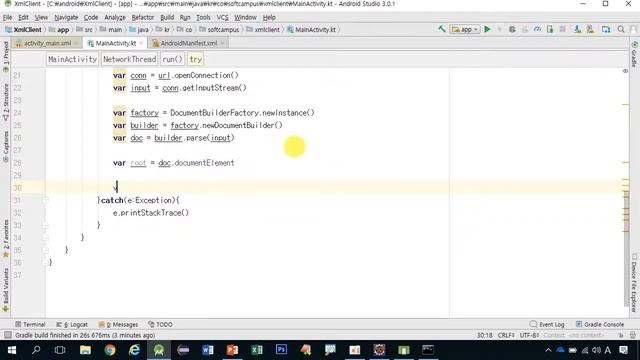The width and height of the screenshot is (640, 360).
Task: Click fold marker at line 36
Action: click(x=45, y=262)
